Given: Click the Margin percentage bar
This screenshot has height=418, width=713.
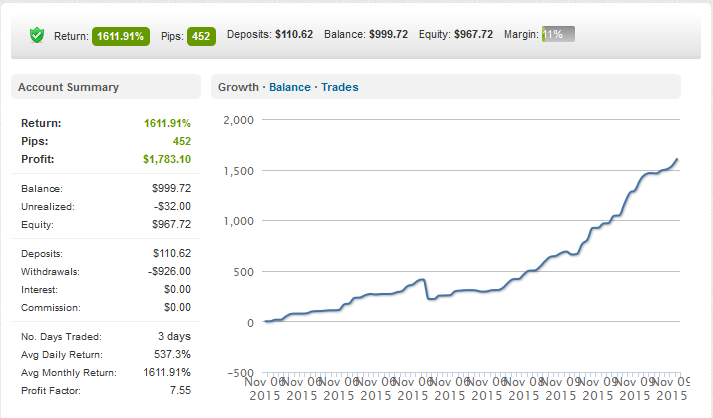Looking at the screenshot, I should [557, 35].
